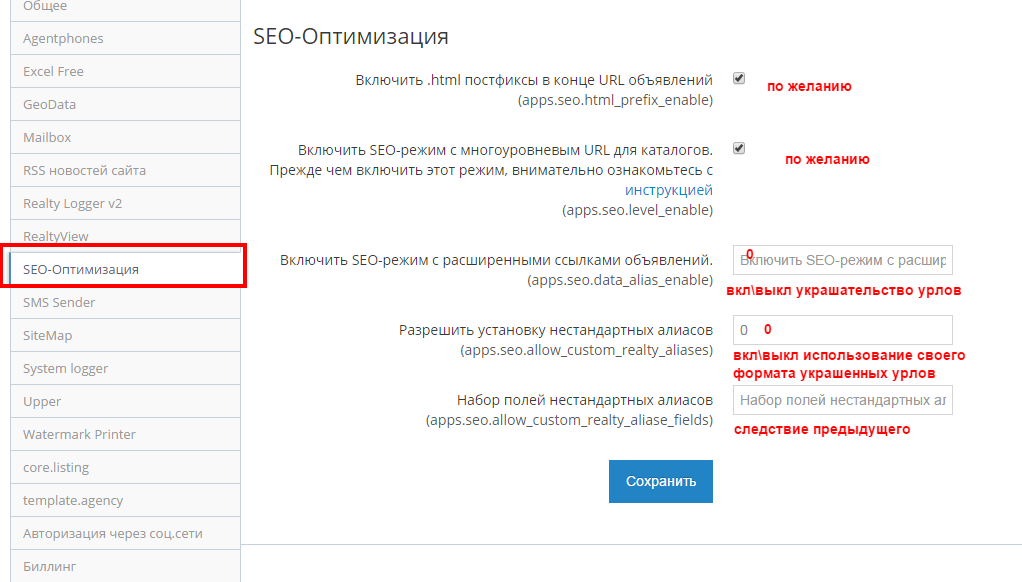Open the Agentphones settings section
Screen dimensions: 1022x582
(x=125, y=38)
